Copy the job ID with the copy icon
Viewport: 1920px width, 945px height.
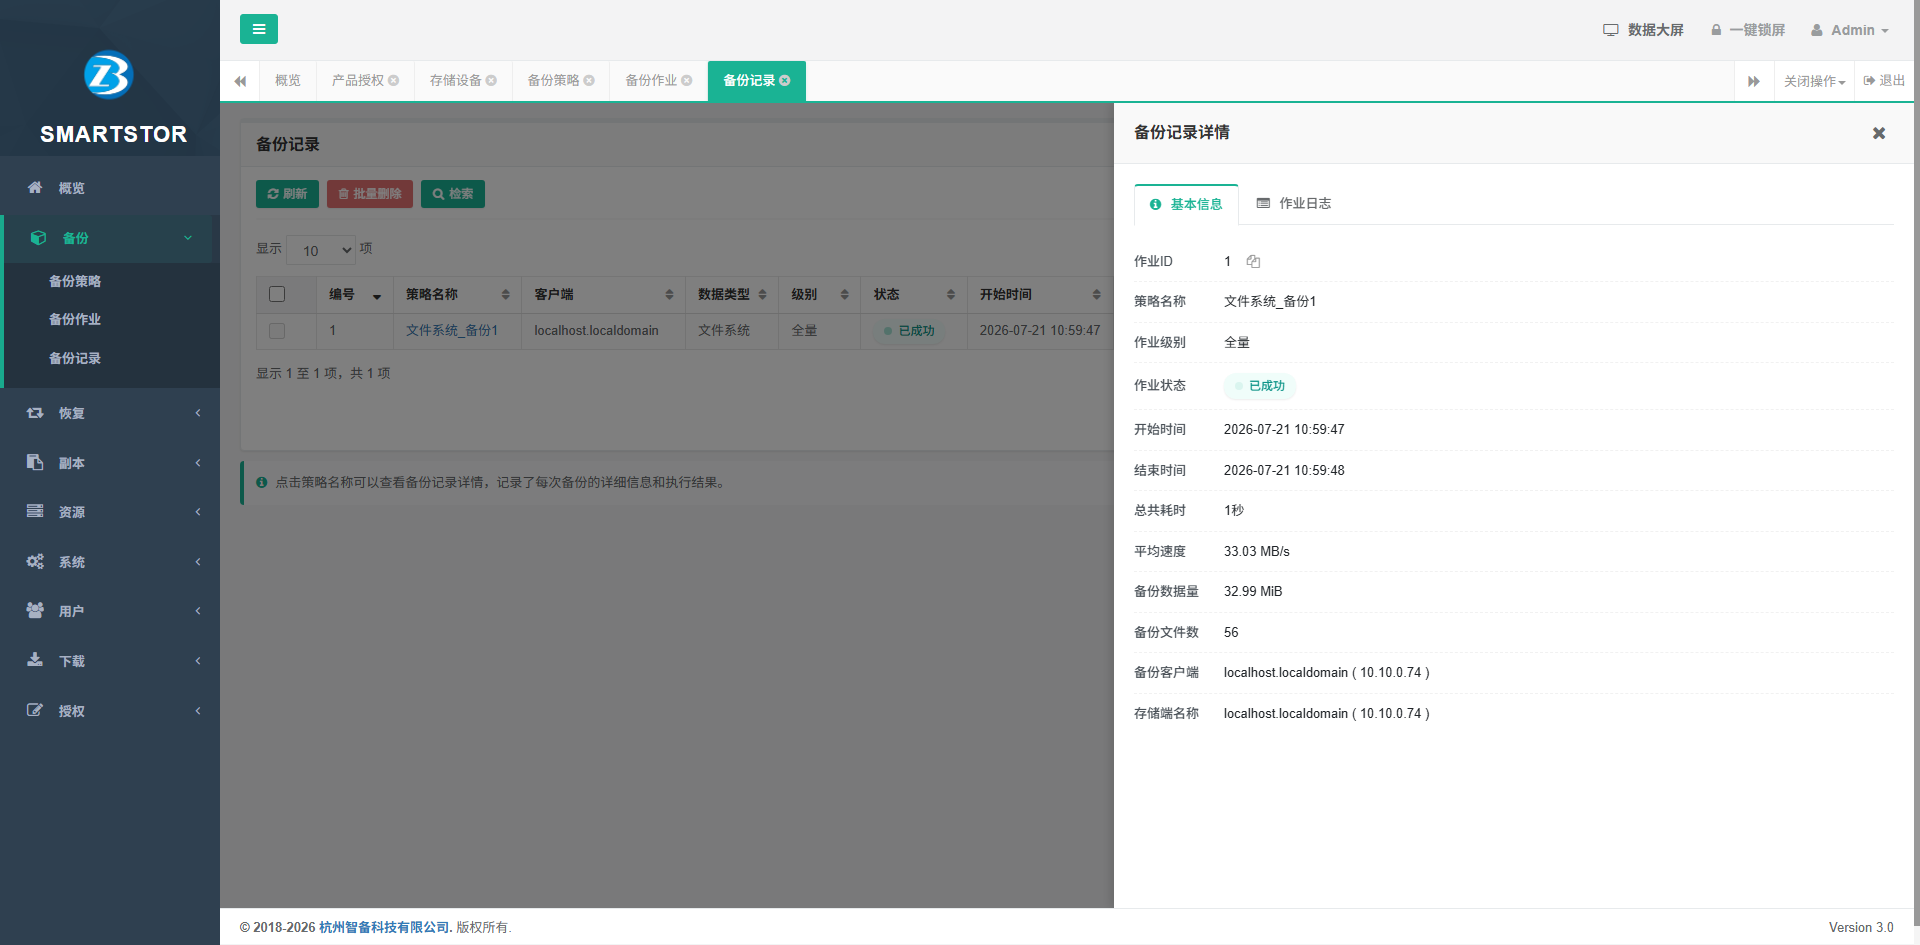click(1253, 261)
